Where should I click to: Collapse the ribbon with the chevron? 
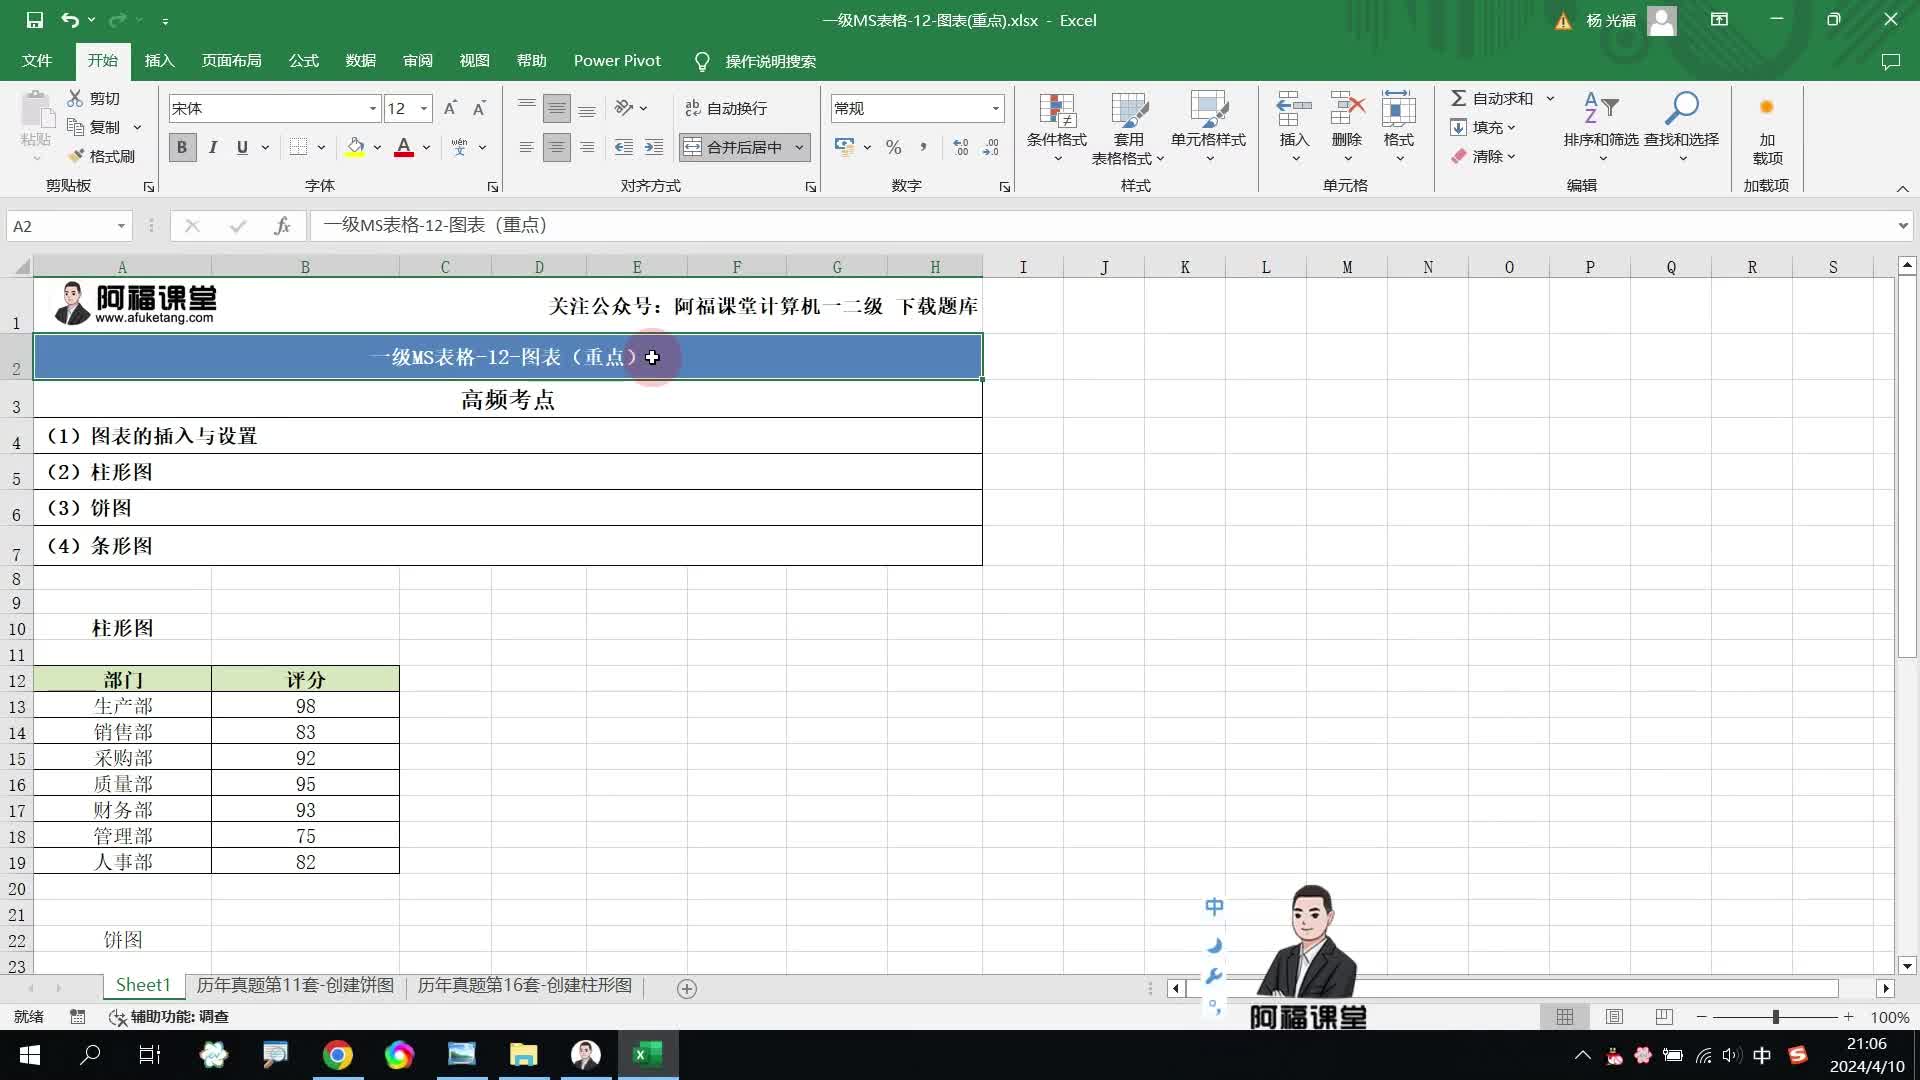coord(1902,188)
